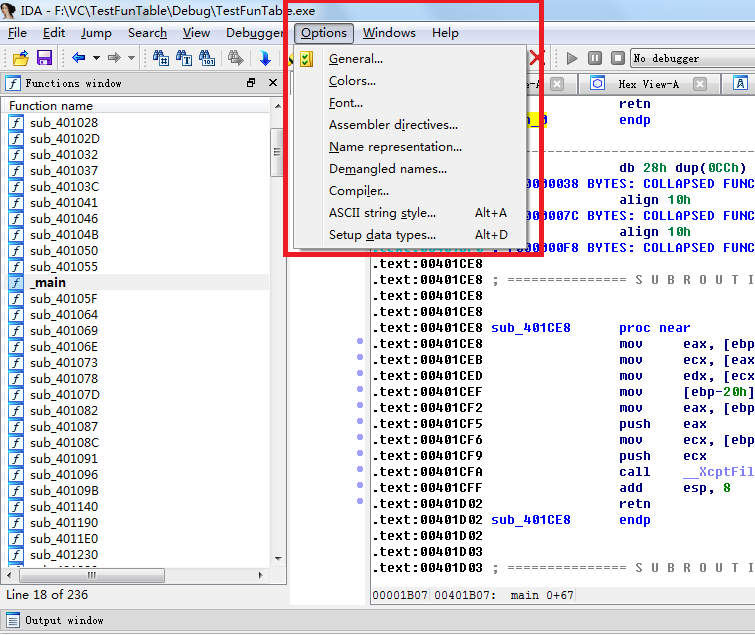
Task: Select function sub_401230
Action: point(64,555)
